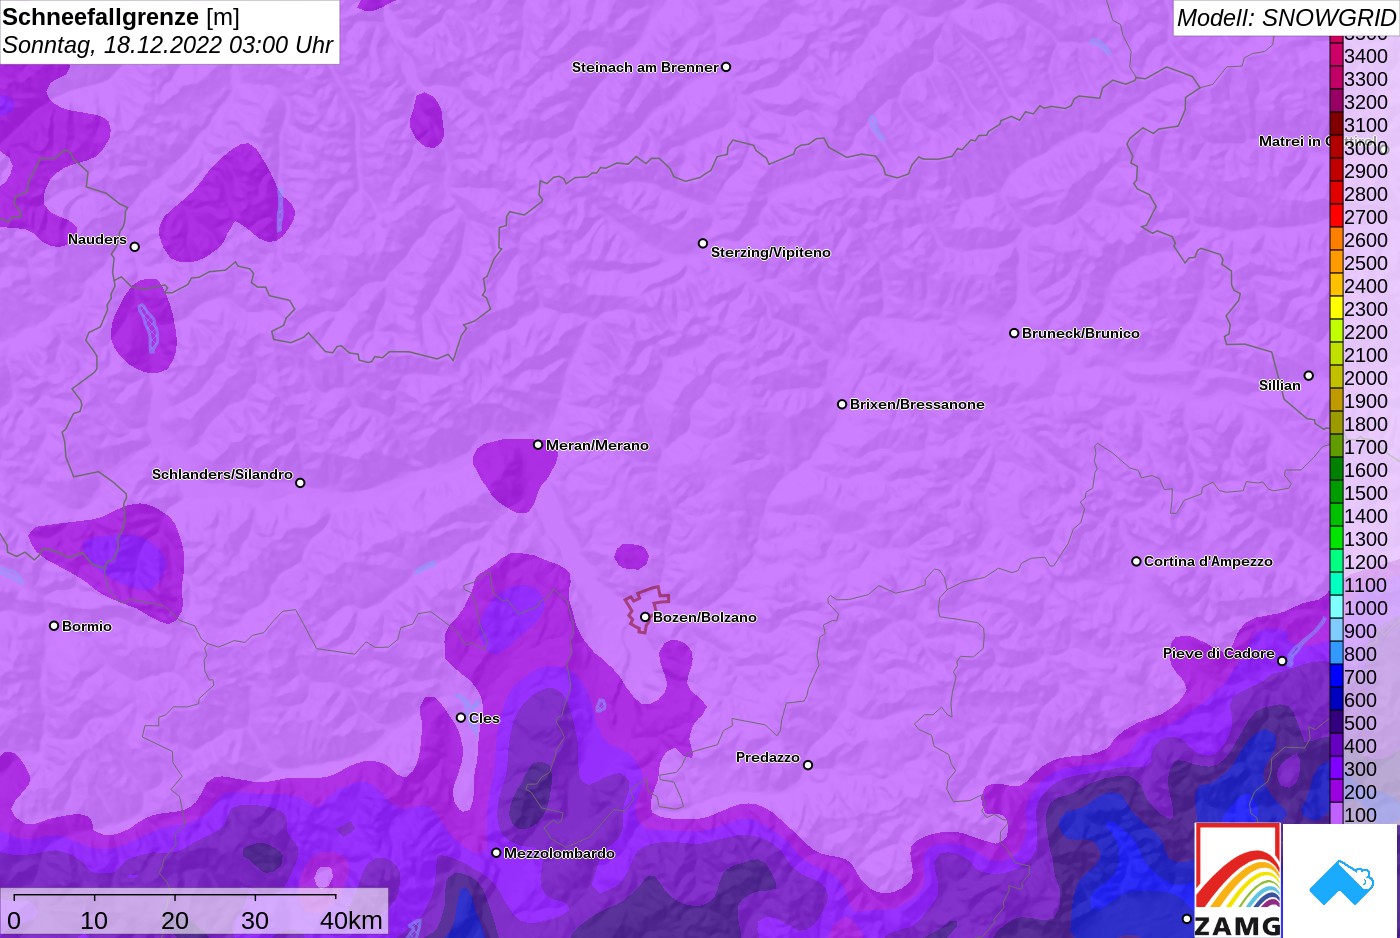Click the dark red 3100 legend swatch

[x=1336, y=124]
